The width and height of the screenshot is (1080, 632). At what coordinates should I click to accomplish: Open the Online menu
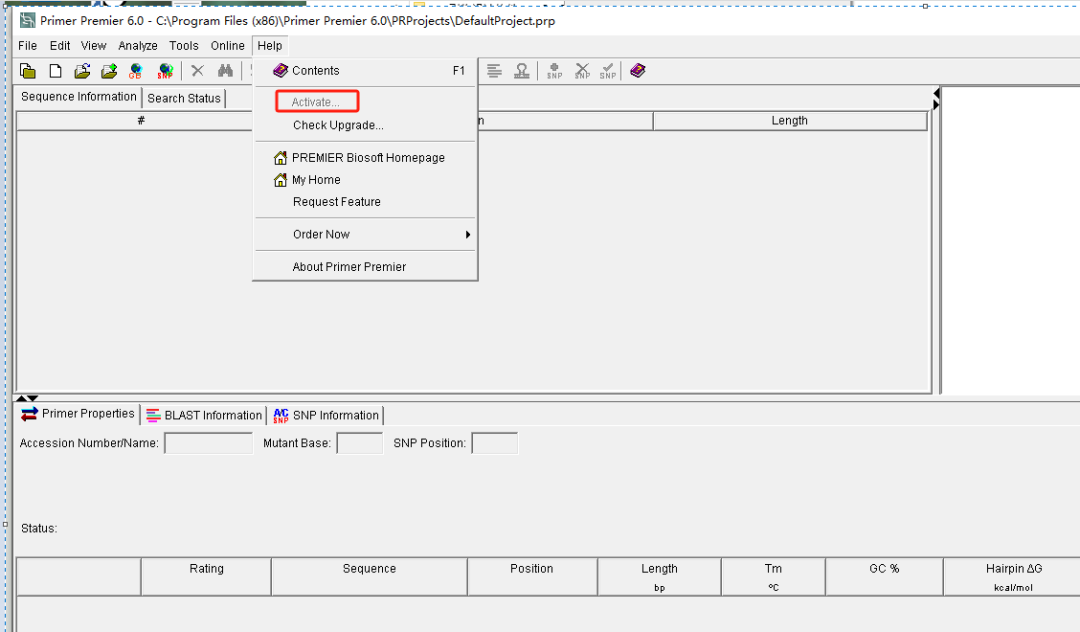tap(227, 45)
